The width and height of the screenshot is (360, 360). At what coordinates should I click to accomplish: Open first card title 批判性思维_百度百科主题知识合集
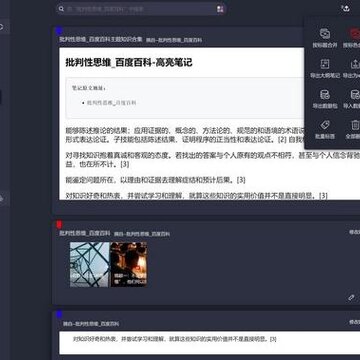tap(101, 40)
